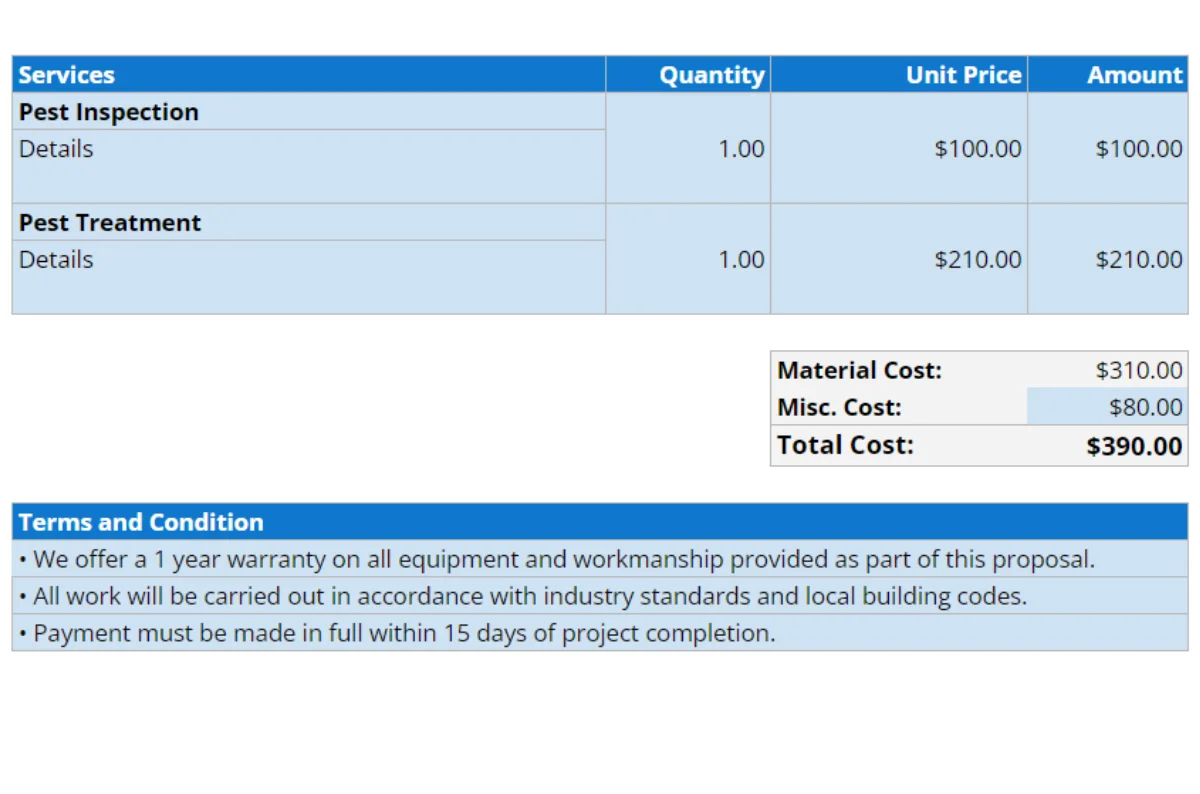1200x794 pixels.
Task: Click the Pest Treatment amount of $210.00
Action: pyautogui.click(x=1138, y=259)
